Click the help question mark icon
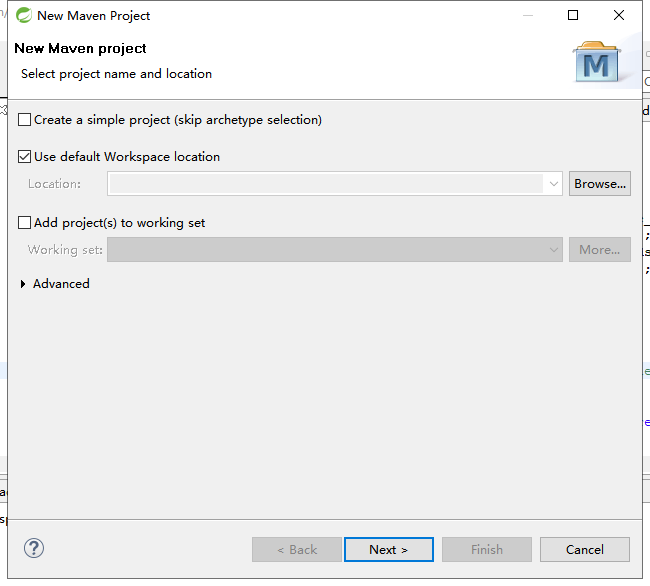 pos(34,548)
